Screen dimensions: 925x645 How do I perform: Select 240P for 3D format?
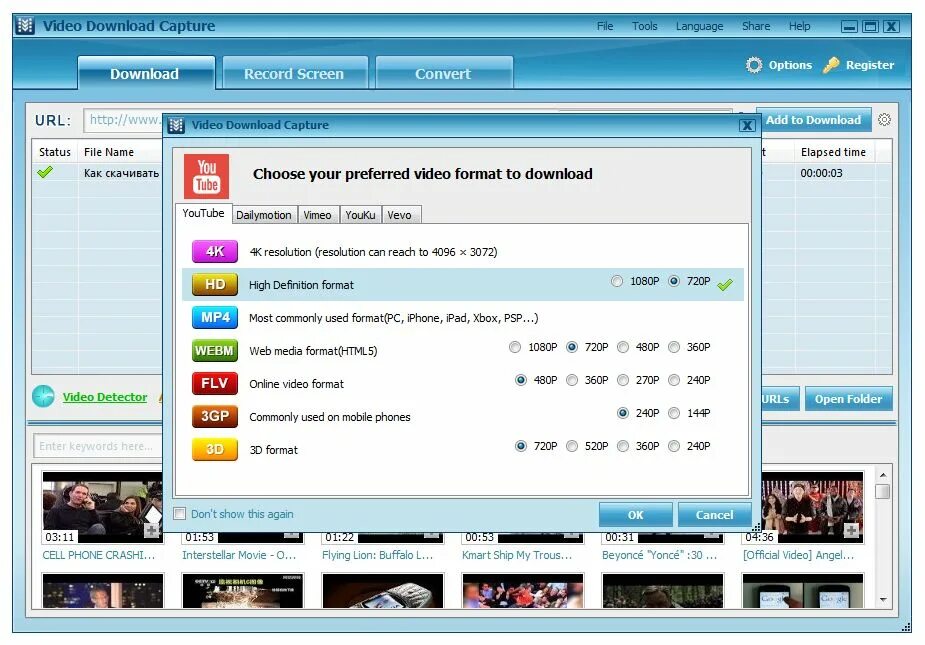(674, 446)
